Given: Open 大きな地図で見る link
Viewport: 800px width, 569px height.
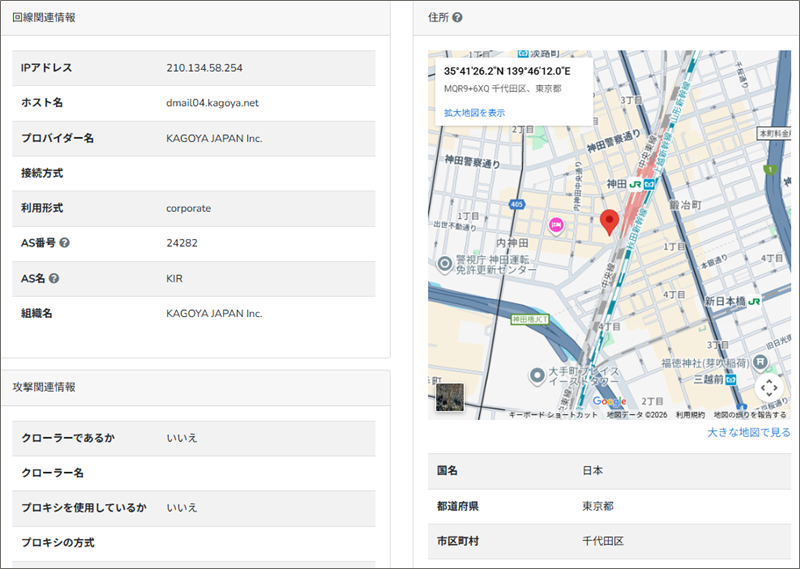Looking at the screenshot, I should point(748,432).
